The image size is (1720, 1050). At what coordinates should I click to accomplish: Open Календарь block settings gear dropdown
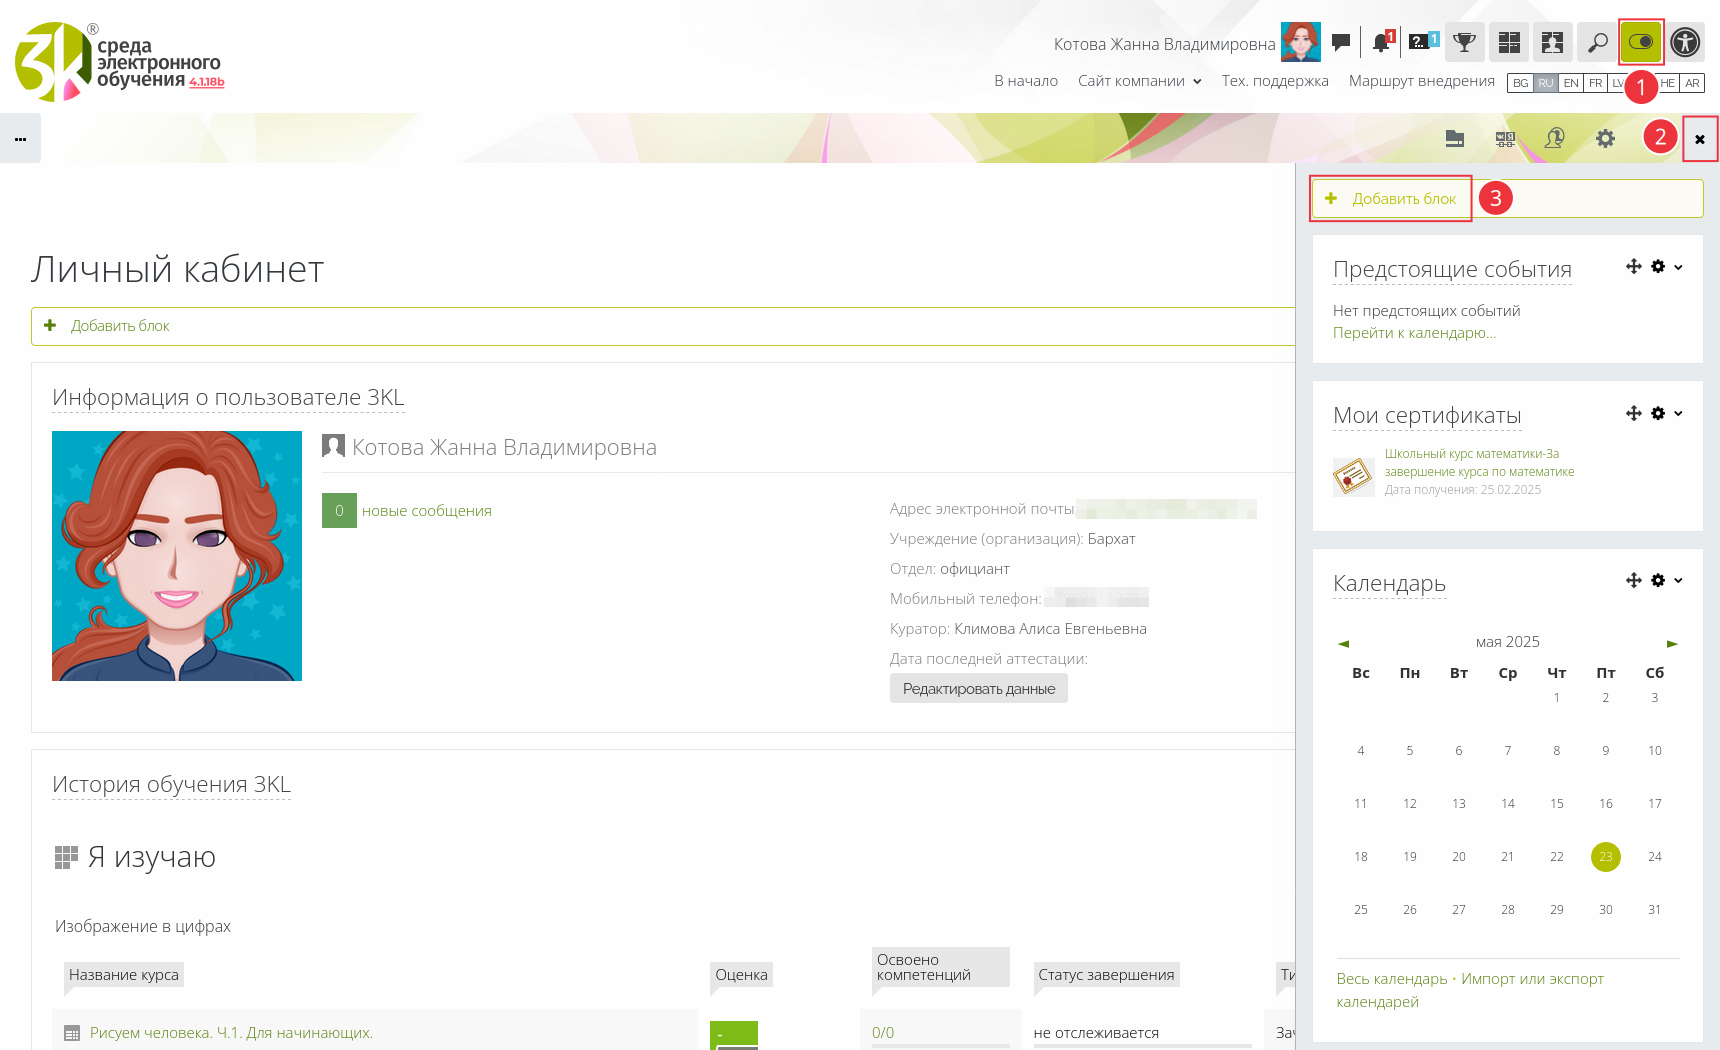1666,580
